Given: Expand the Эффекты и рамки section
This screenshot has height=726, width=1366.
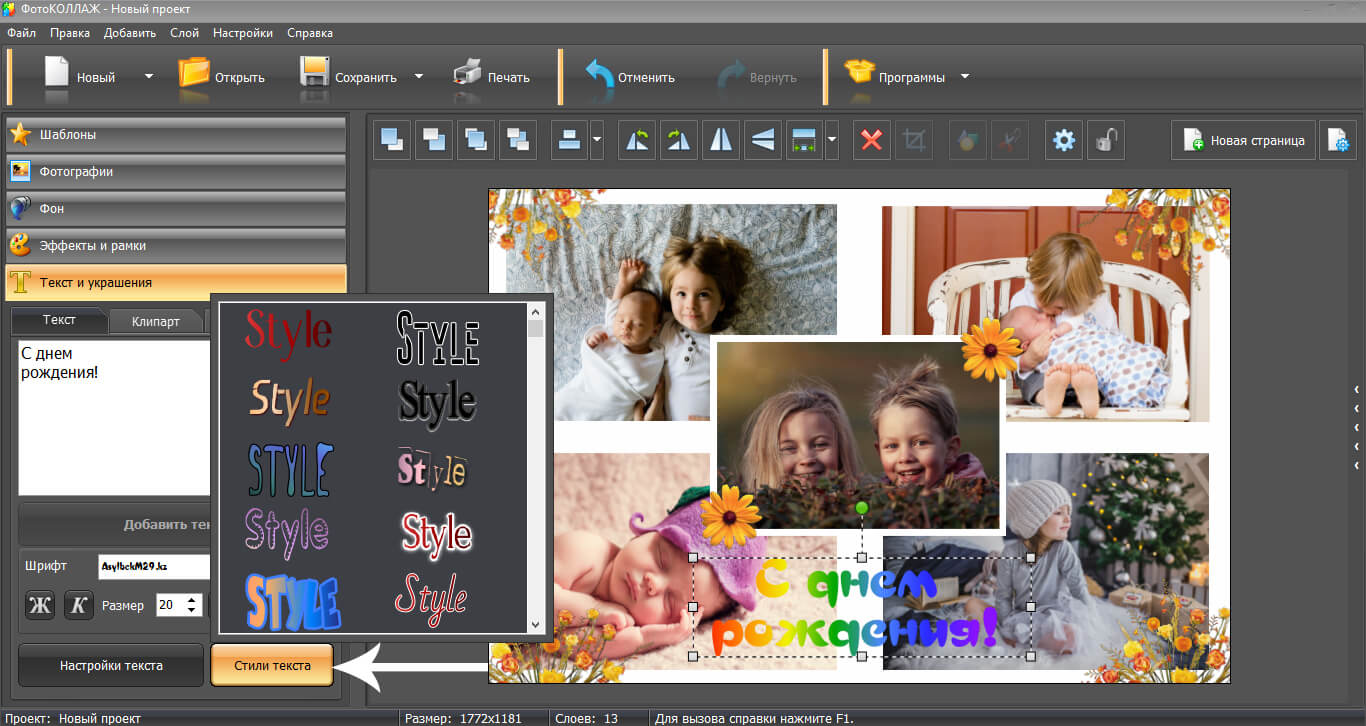Looking at the screenshot, I should 176,245.
